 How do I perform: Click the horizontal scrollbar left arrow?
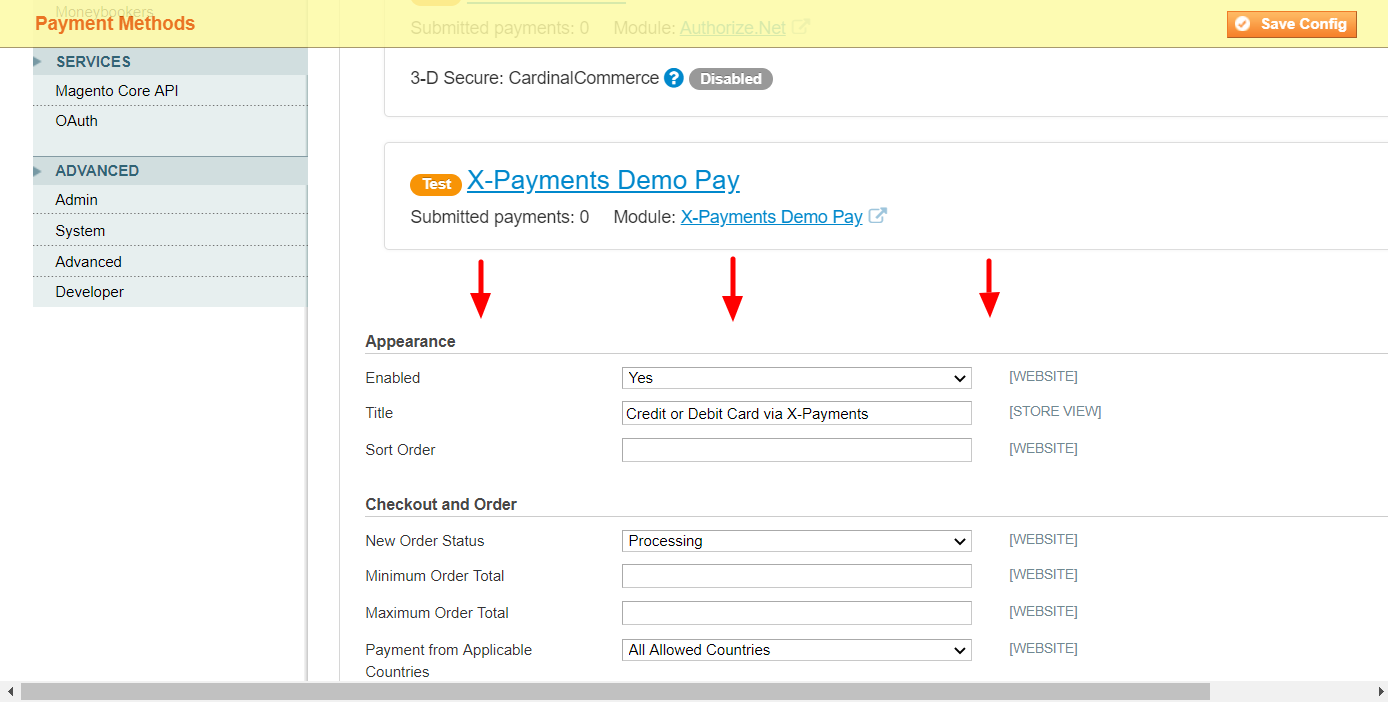pos(9,692)
